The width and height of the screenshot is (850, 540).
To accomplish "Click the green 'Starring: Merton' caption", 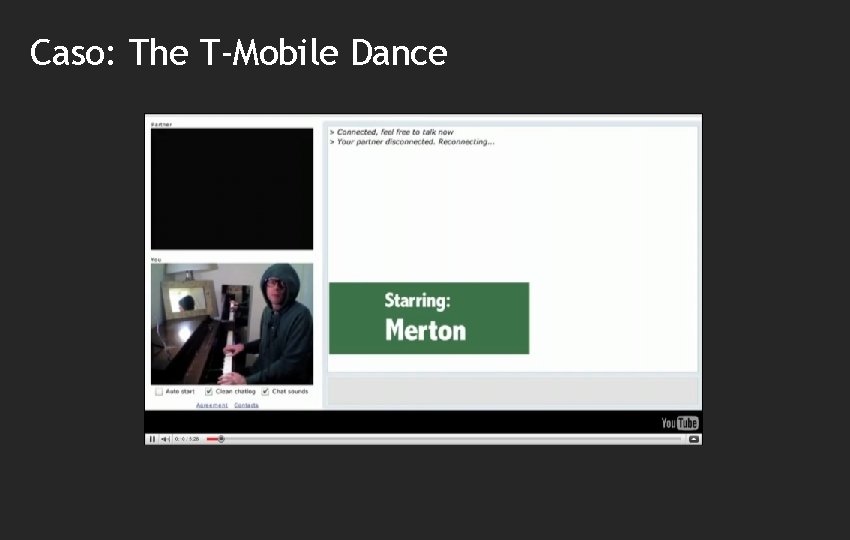I will pyautogui.click(x=429, y=318).
